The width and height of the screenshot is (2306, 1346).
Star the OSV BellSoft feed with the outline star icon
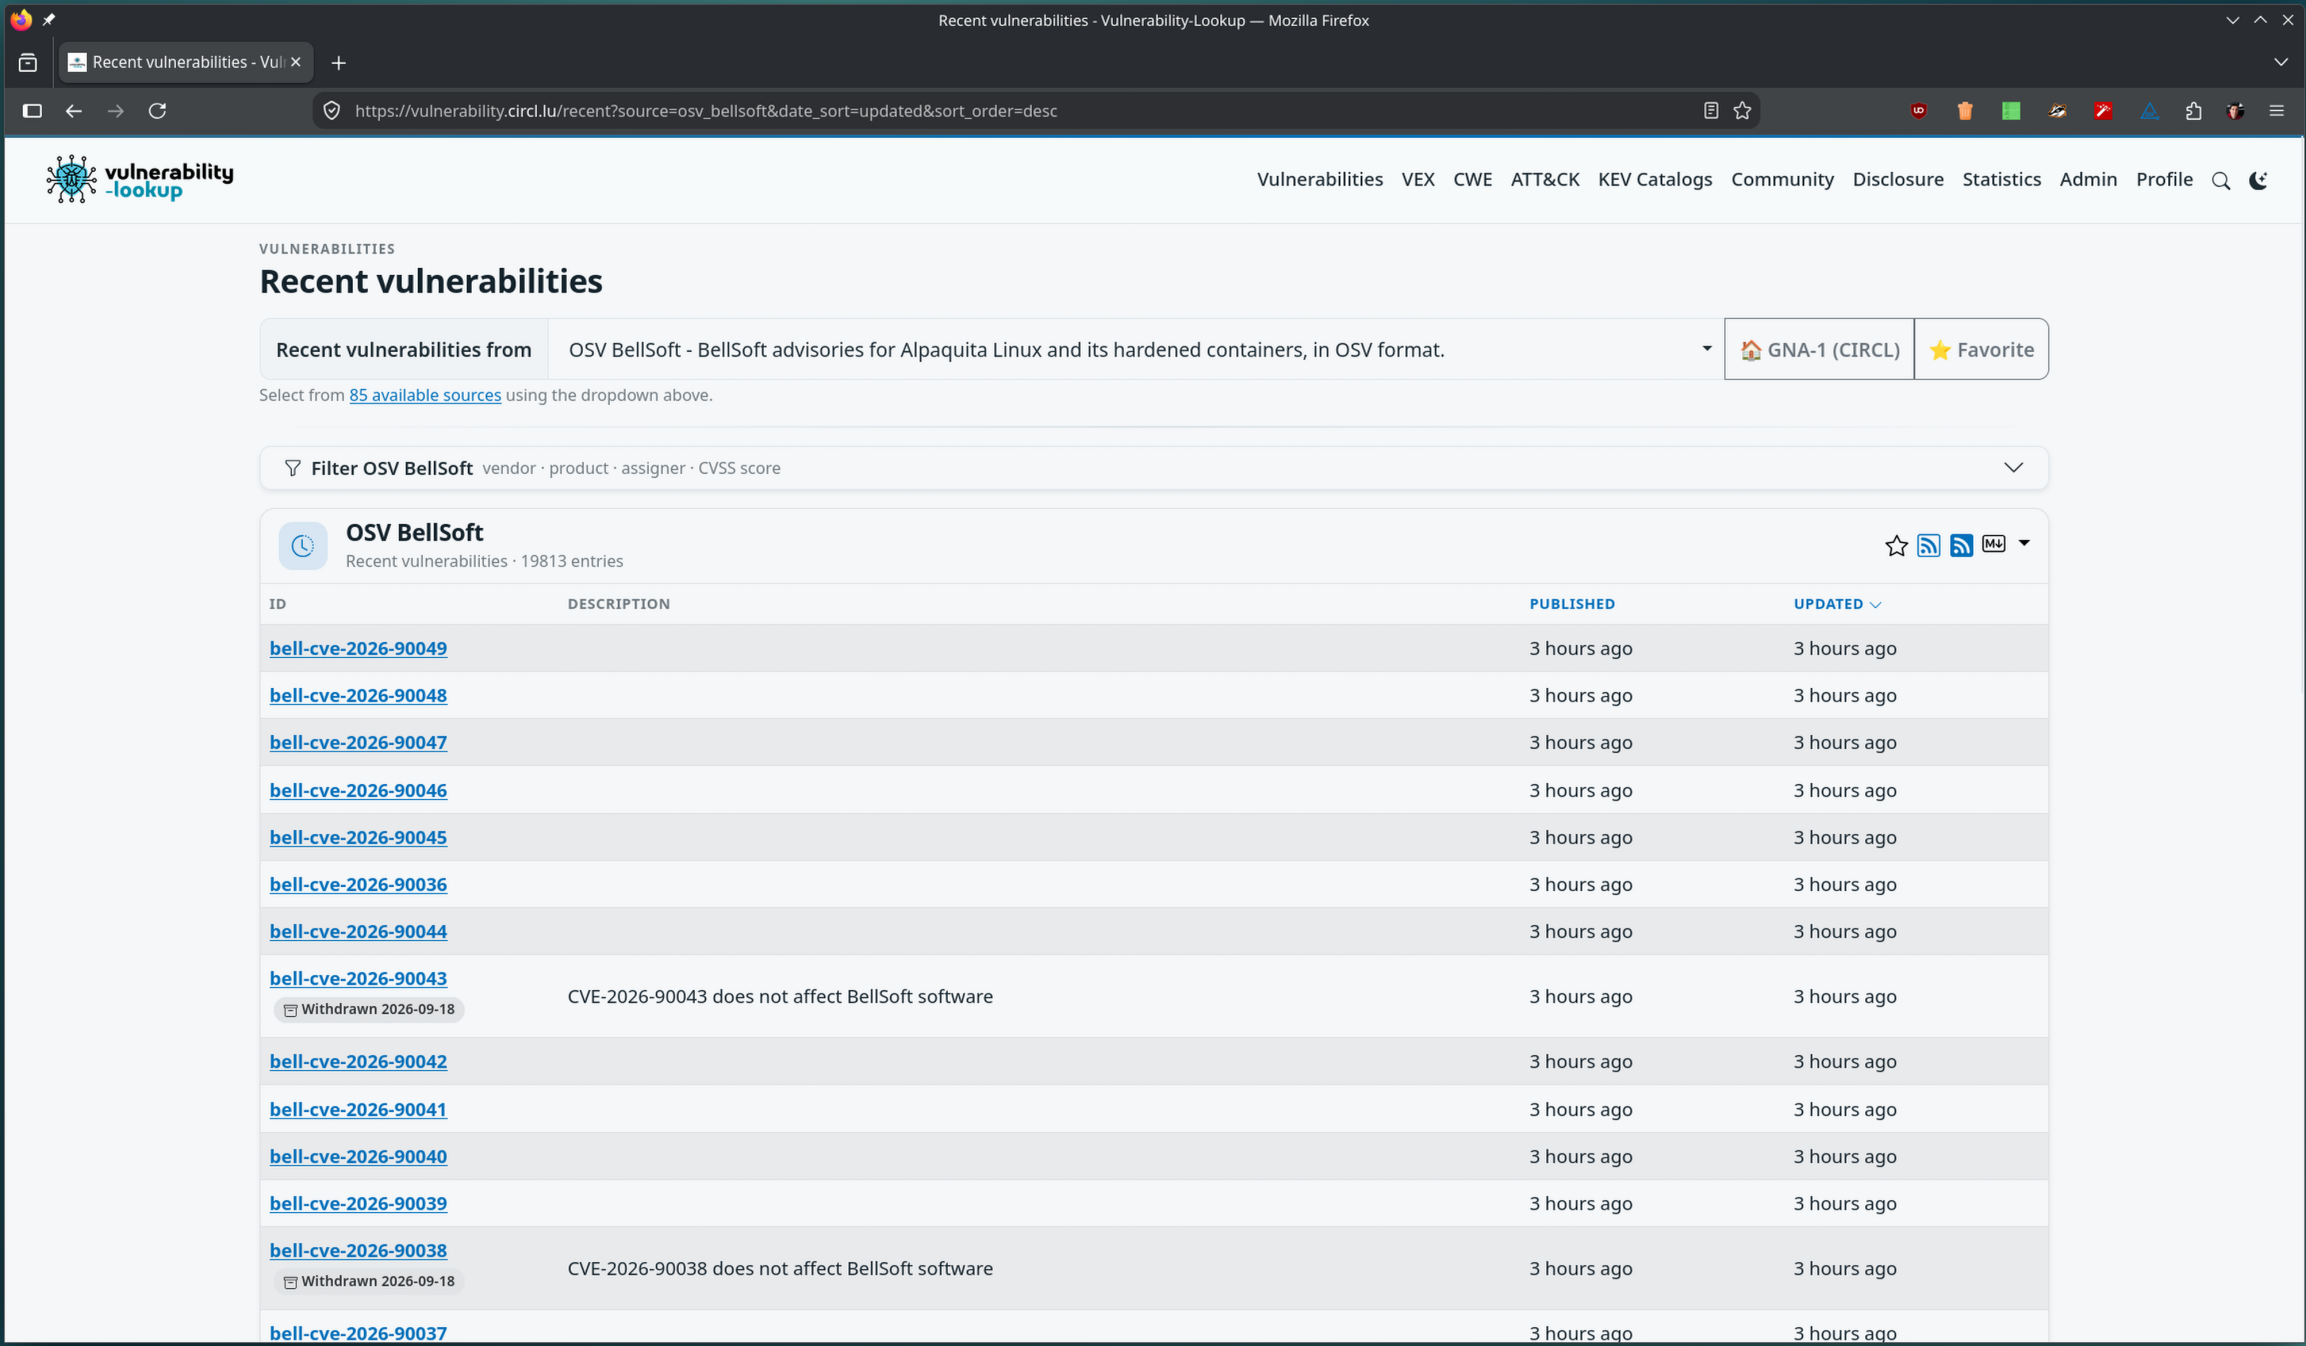(x=1896, y=545)
